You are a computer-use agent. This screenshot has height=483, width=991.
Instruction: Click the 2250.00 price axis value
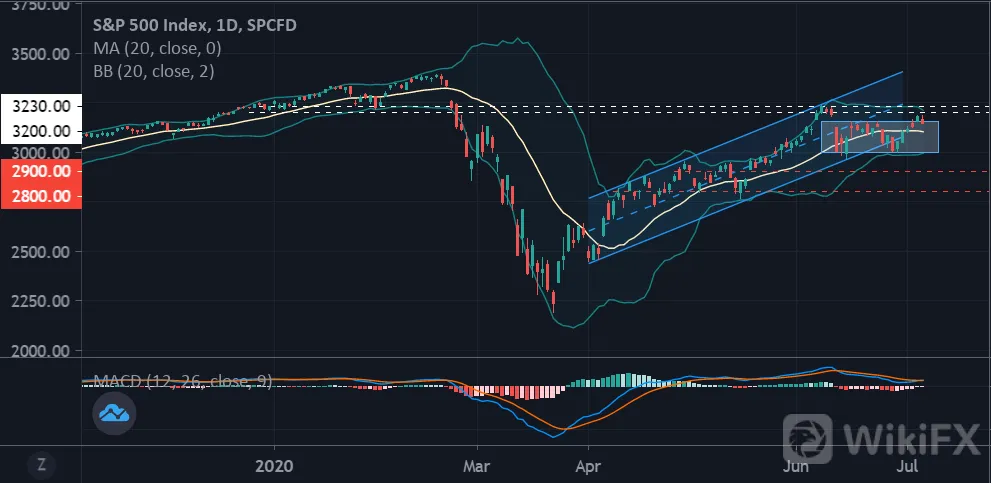[x=40, y=301]
